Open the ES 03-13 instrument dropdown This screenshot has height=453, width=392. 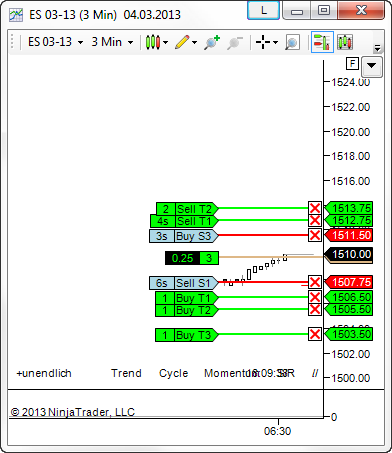point(56,42)
